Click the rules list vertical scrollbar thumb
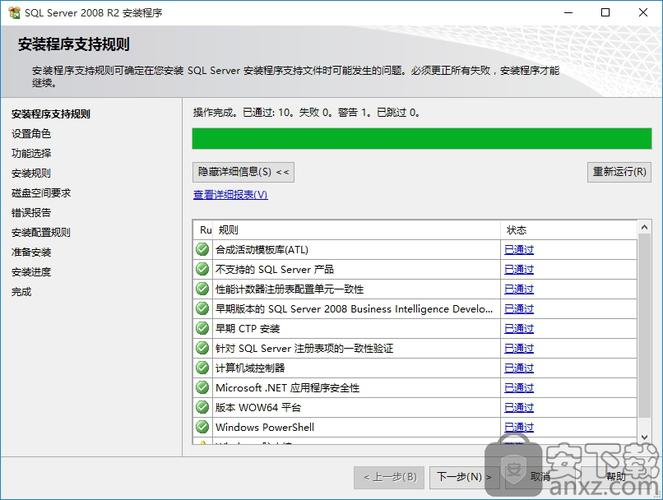 (x=644, y=325)
